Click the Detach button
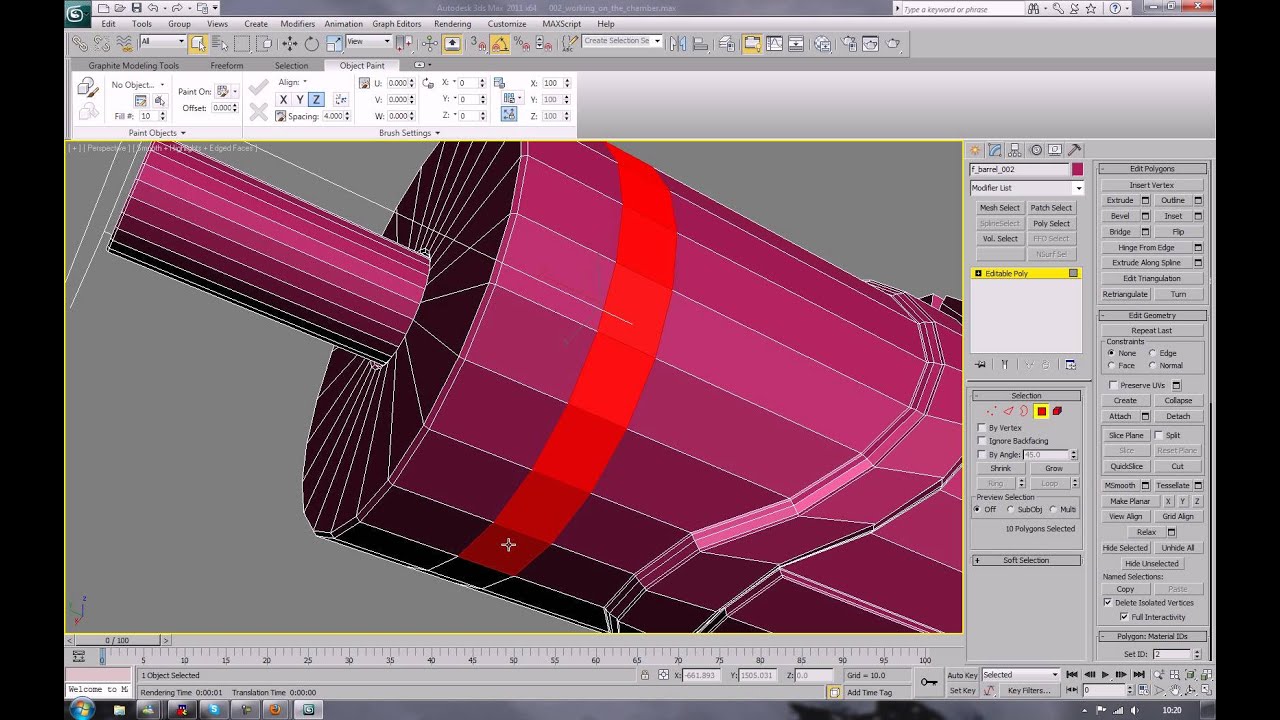 (x=1178, y=416)
